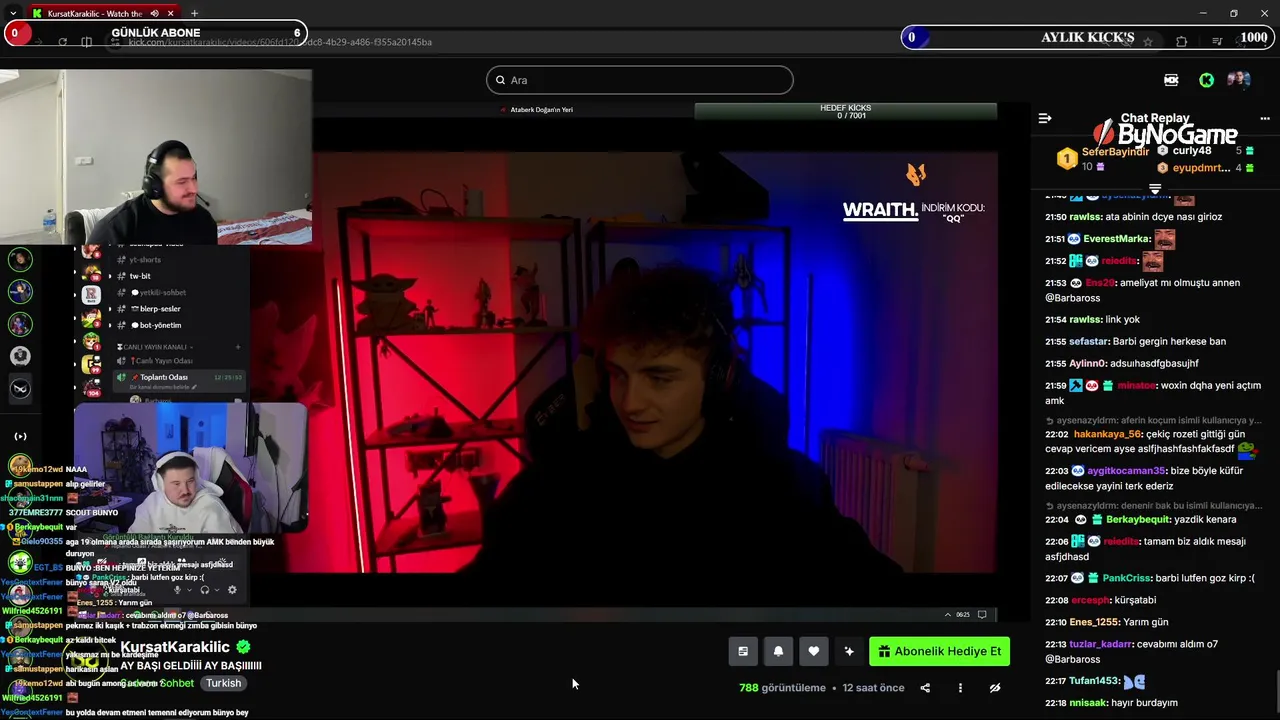Click Abonelik Hediye Et button
Image resolution: width=1280 pixels, height=720 pixels.
[939, 651]
